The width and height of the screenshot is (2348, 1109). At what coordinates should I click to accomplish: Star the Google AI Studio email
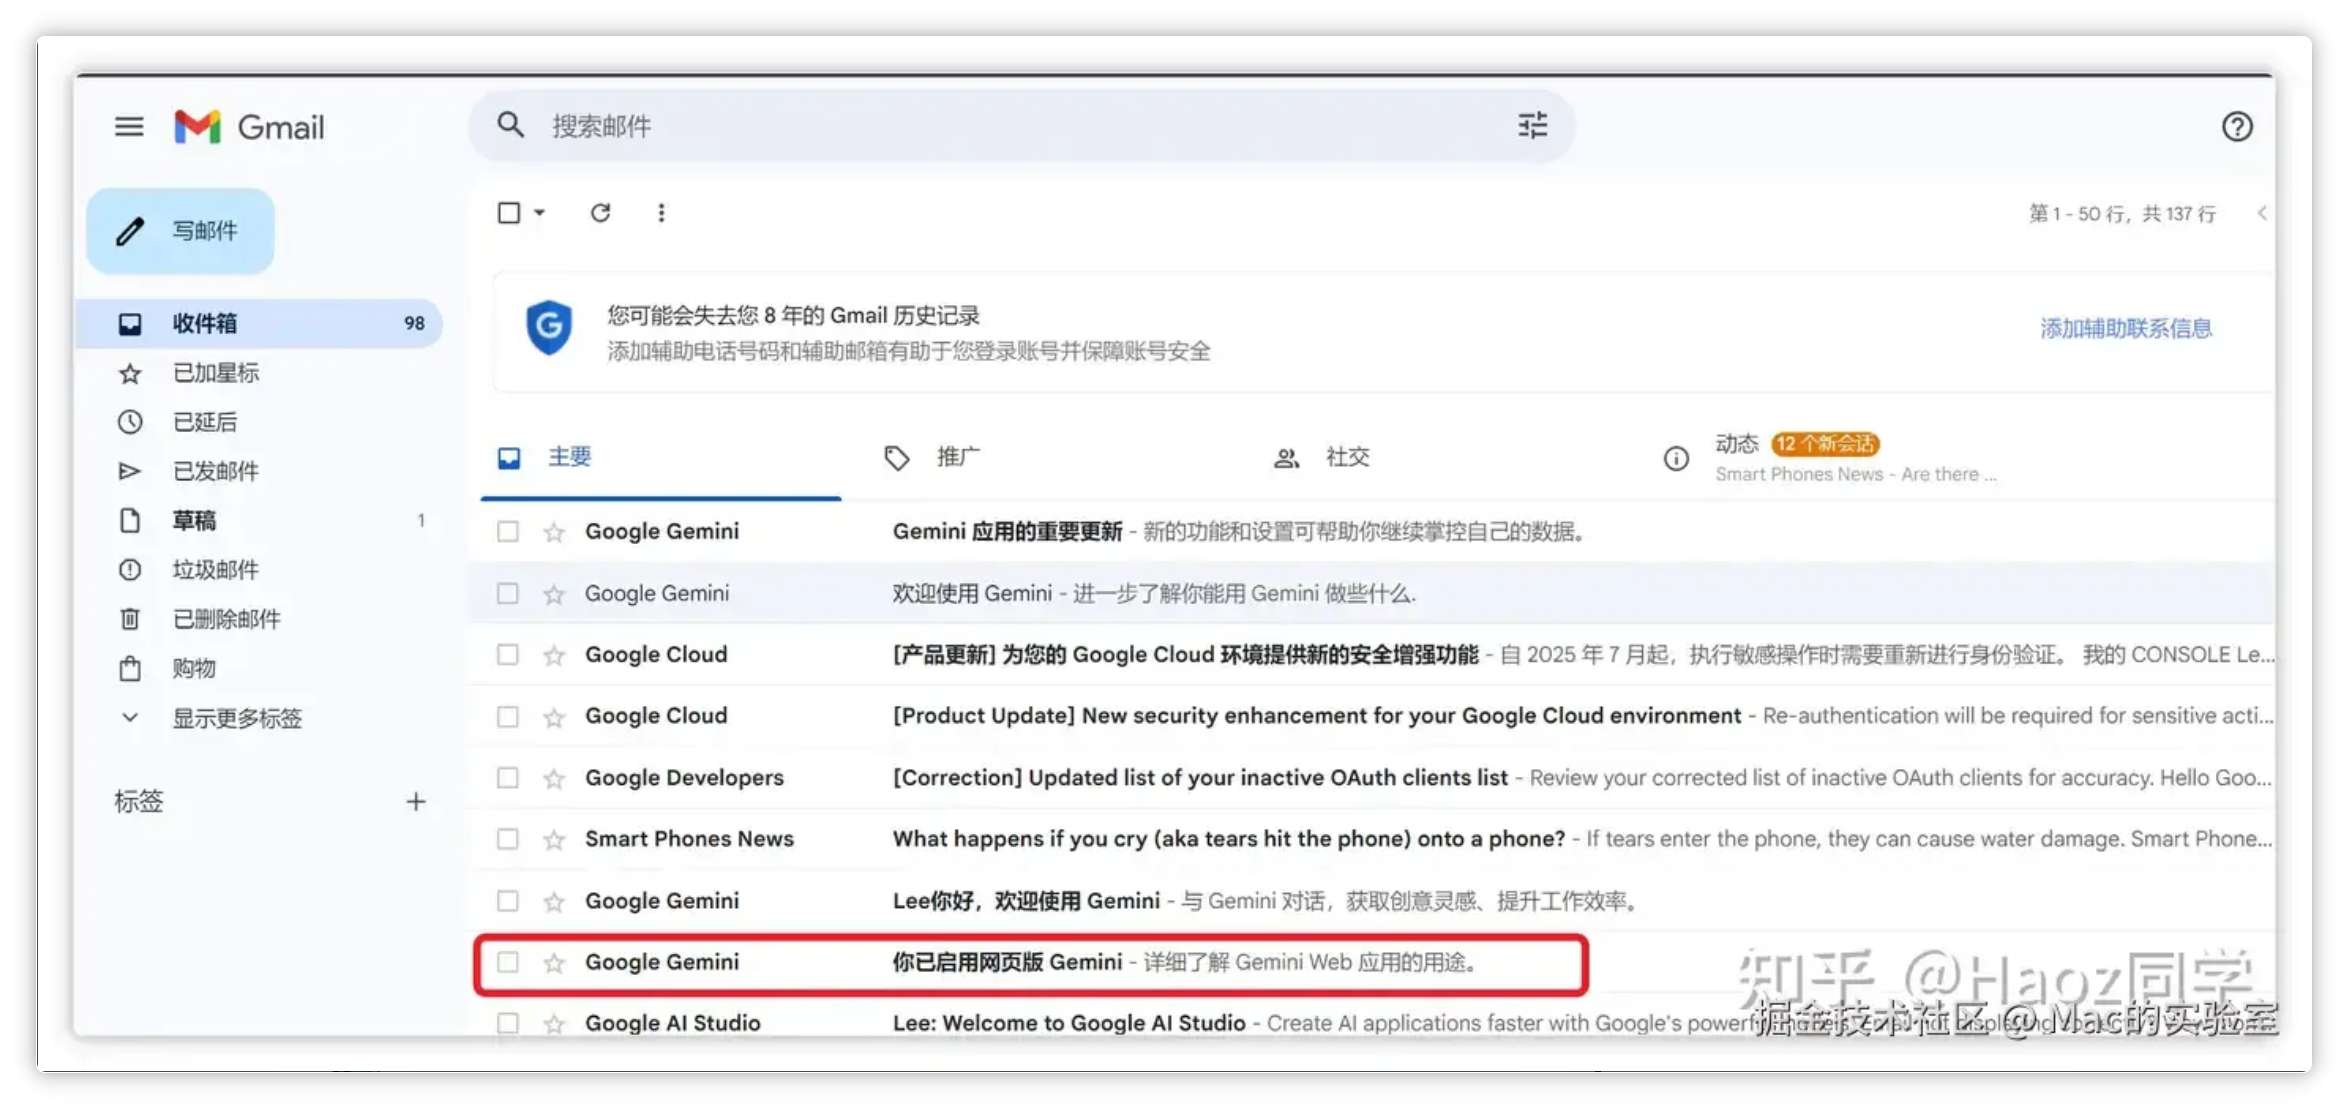coord(554,1023)
